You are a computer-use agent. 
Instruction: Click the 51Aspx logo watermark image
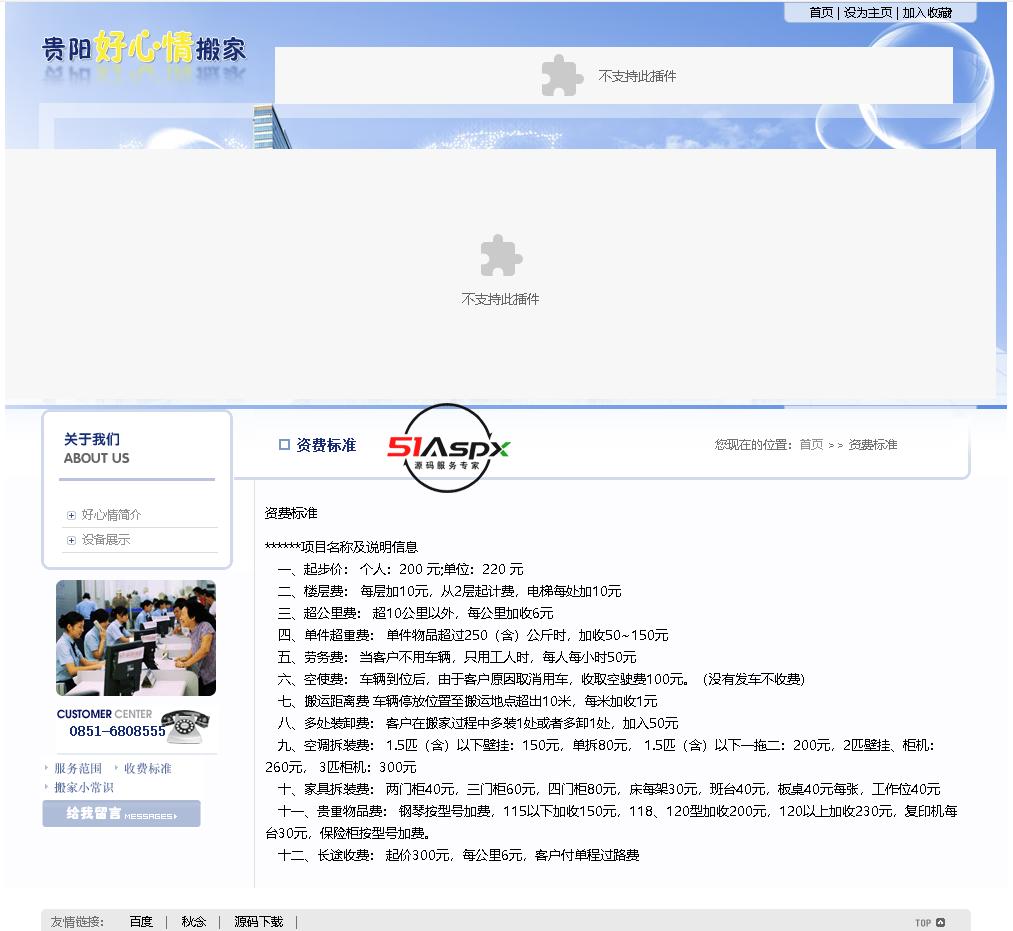pos(448,448)
